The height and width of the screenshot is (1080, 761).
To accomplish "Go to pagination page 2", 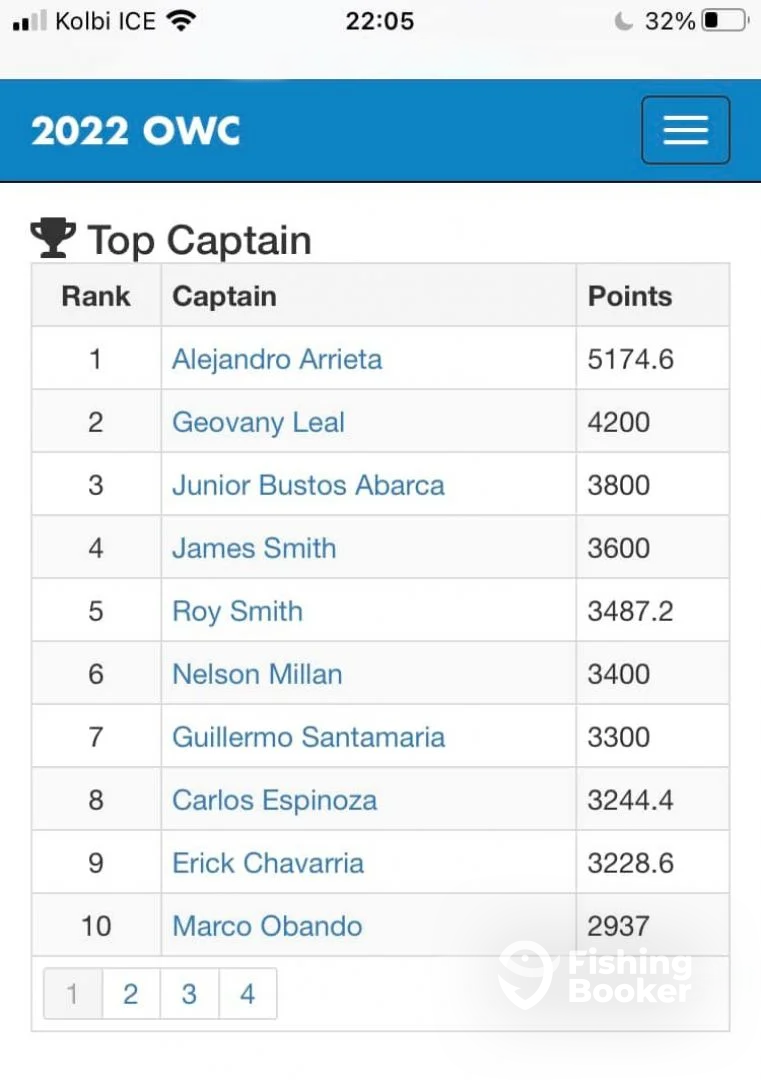I will (x=130, y=994).
